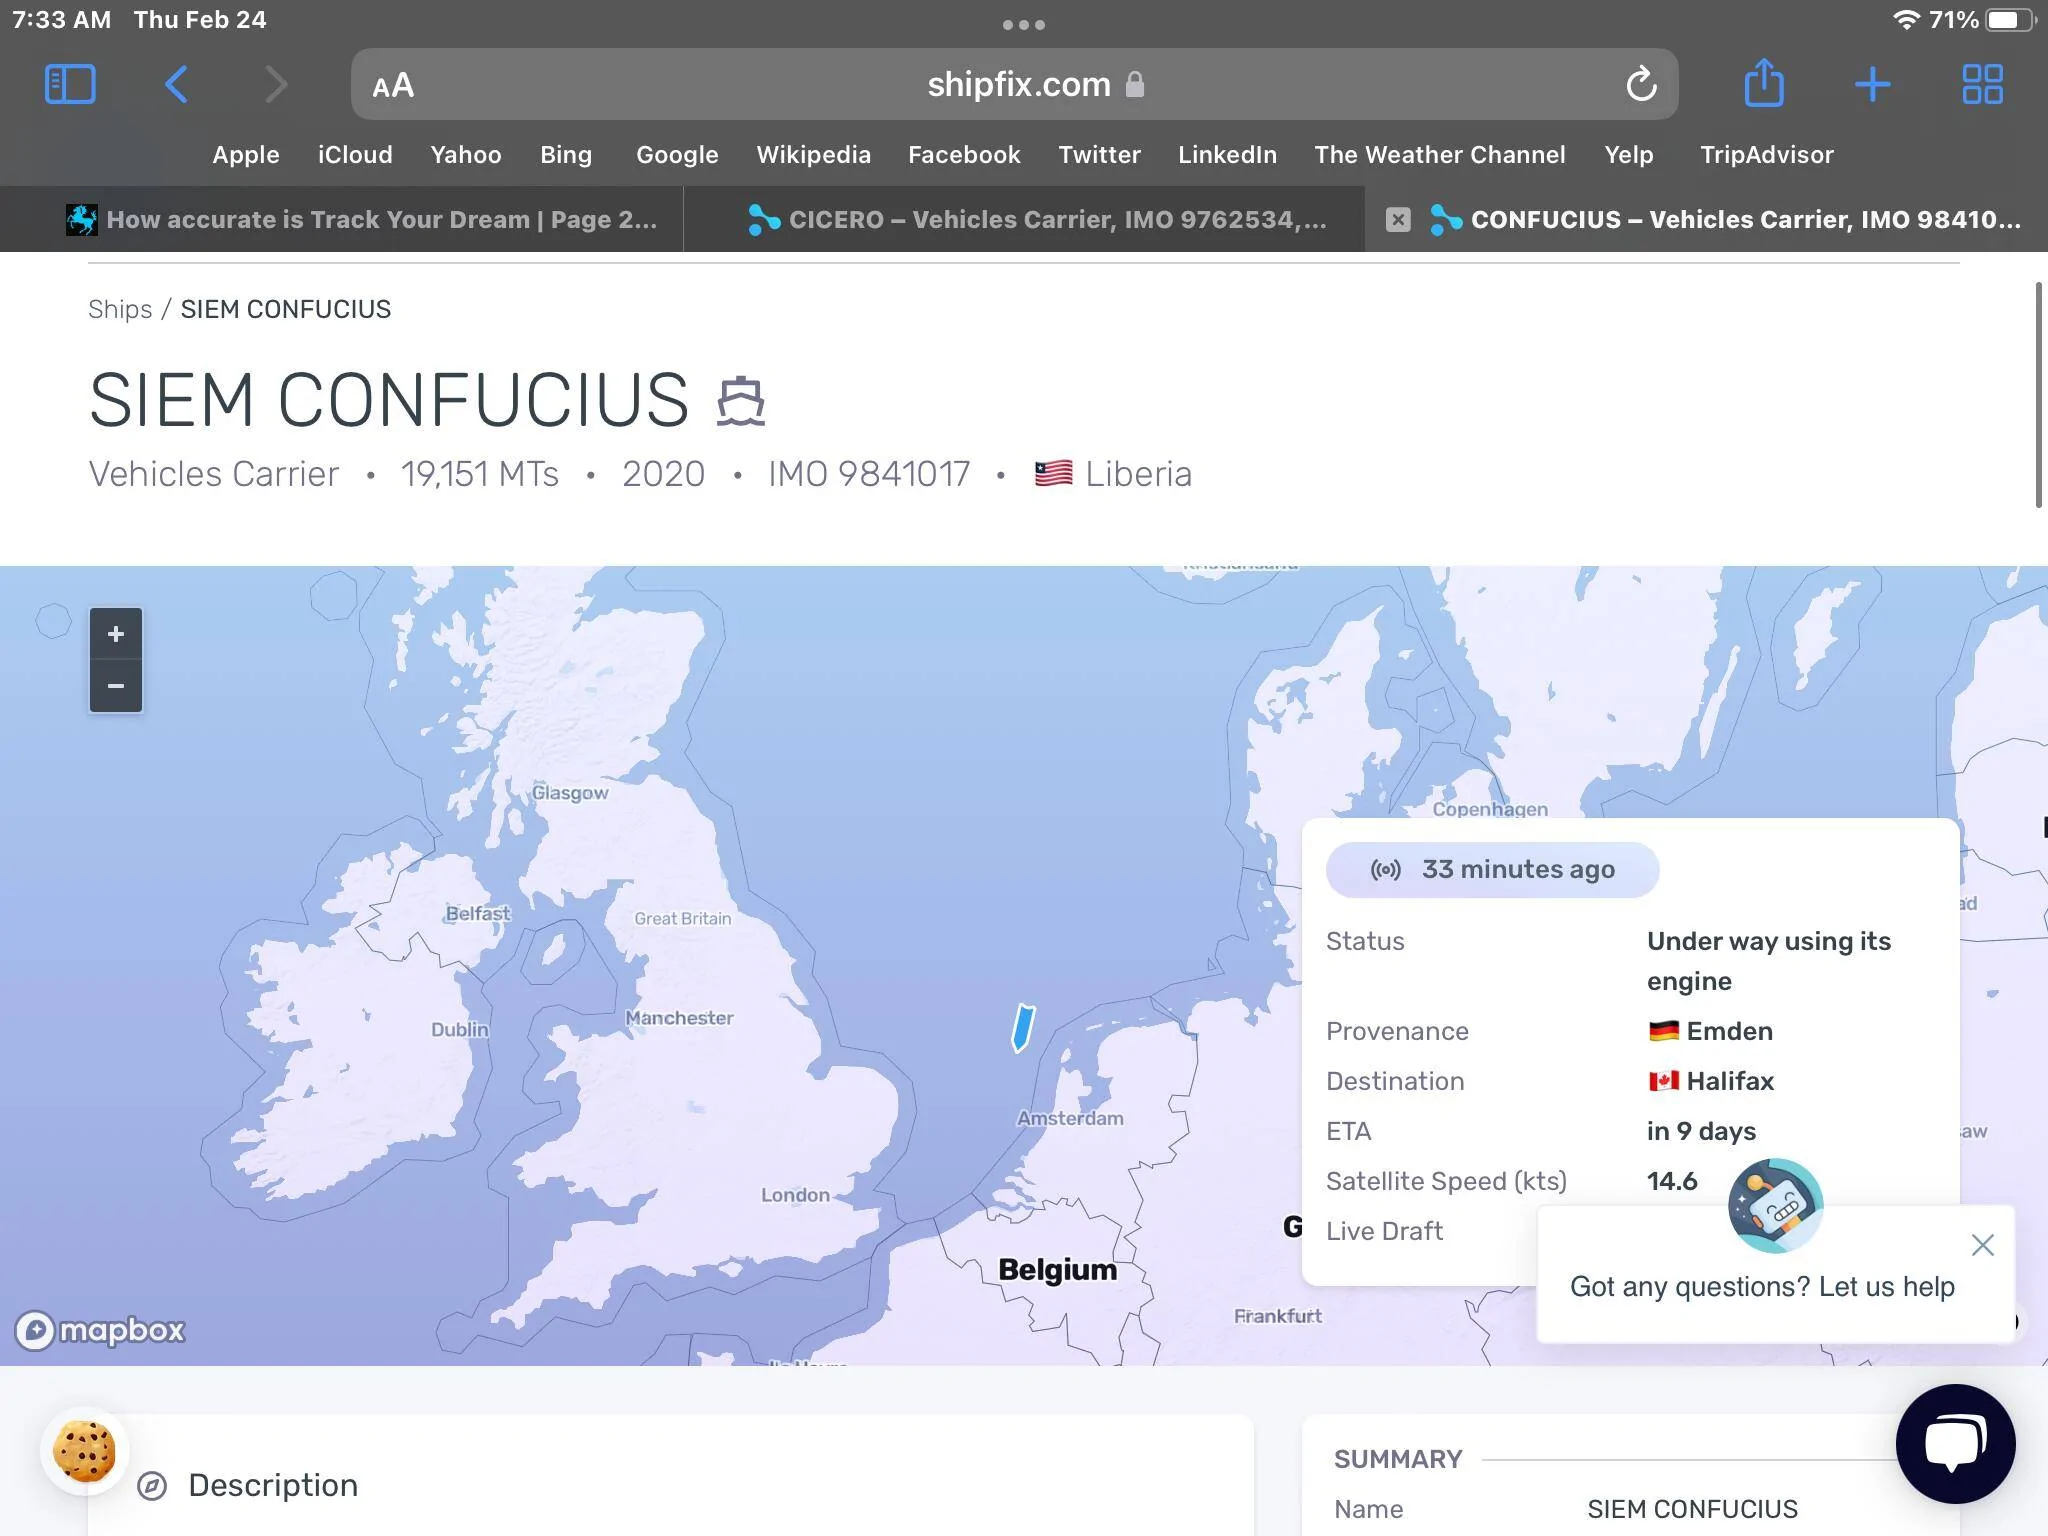Open the Yelp bookmark
The image size is (2048, 1536).
click(1629, 155)
